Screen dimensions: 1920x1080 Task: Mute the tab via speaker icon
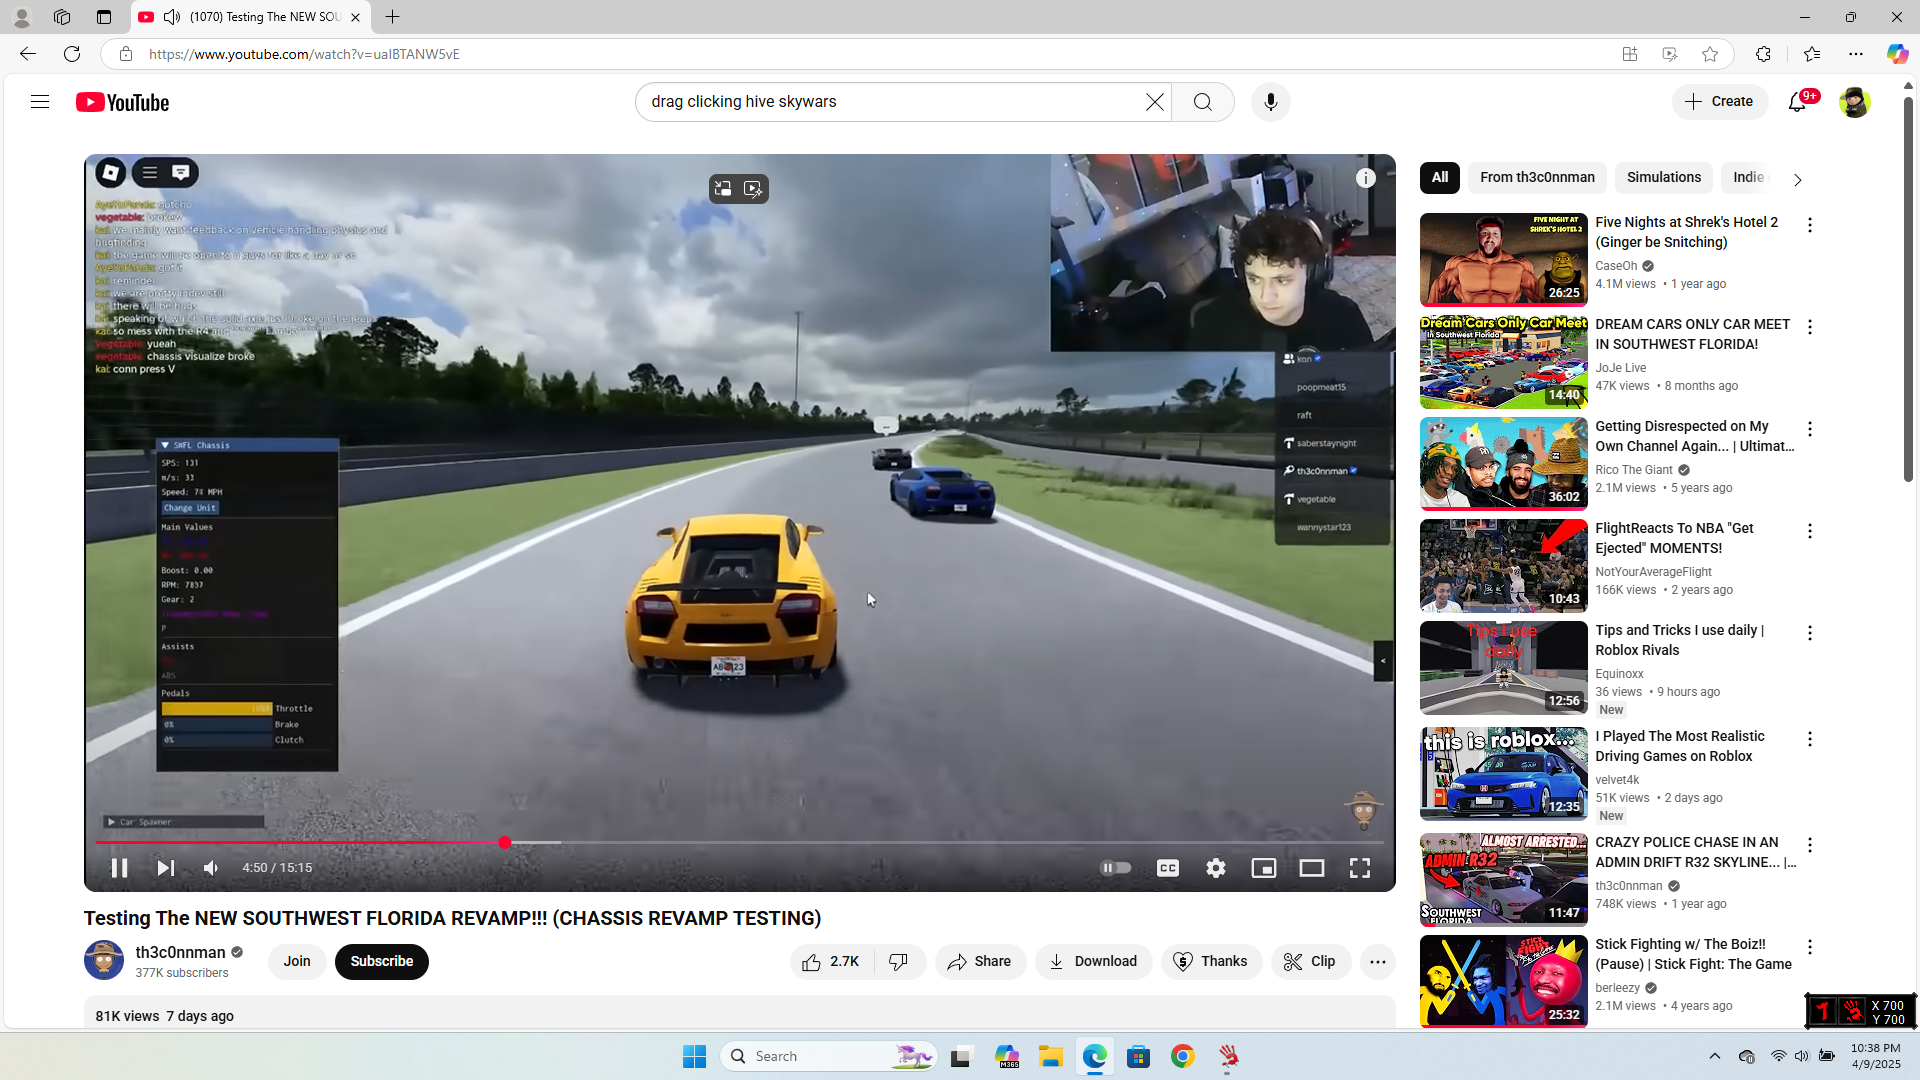click(x=172, y=17)
